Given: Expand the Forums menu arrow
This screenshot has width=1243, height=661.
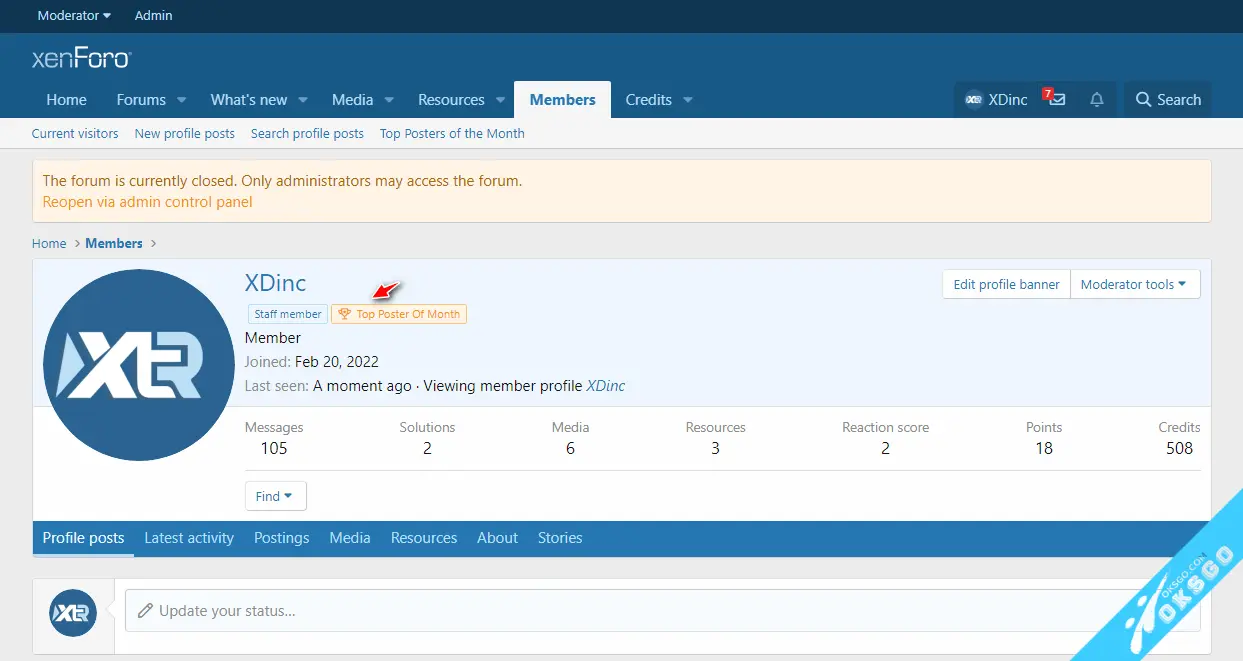Looking at the screenshot, I should (182, 100).
